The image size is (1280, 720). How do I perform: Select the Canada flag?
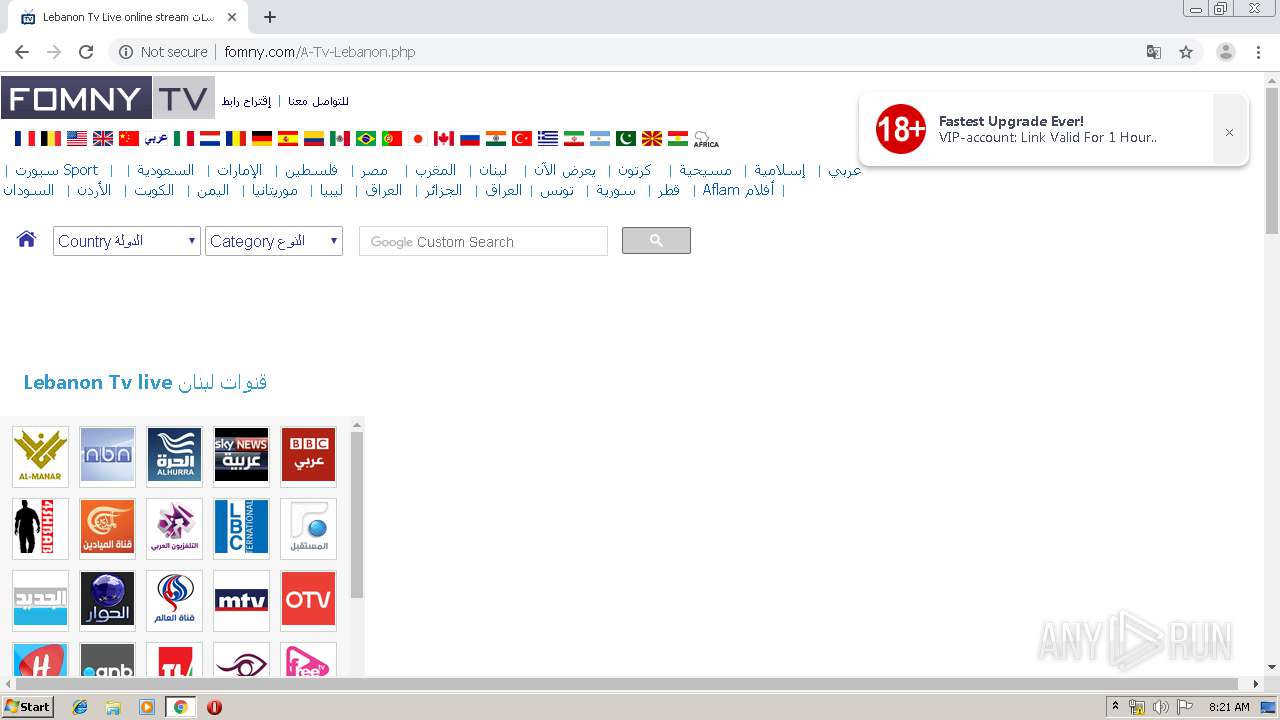point(444,139)
